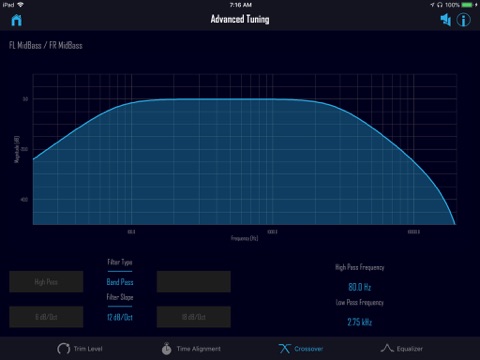Mute audio with the speaker icon

click(x=446, y=20)
